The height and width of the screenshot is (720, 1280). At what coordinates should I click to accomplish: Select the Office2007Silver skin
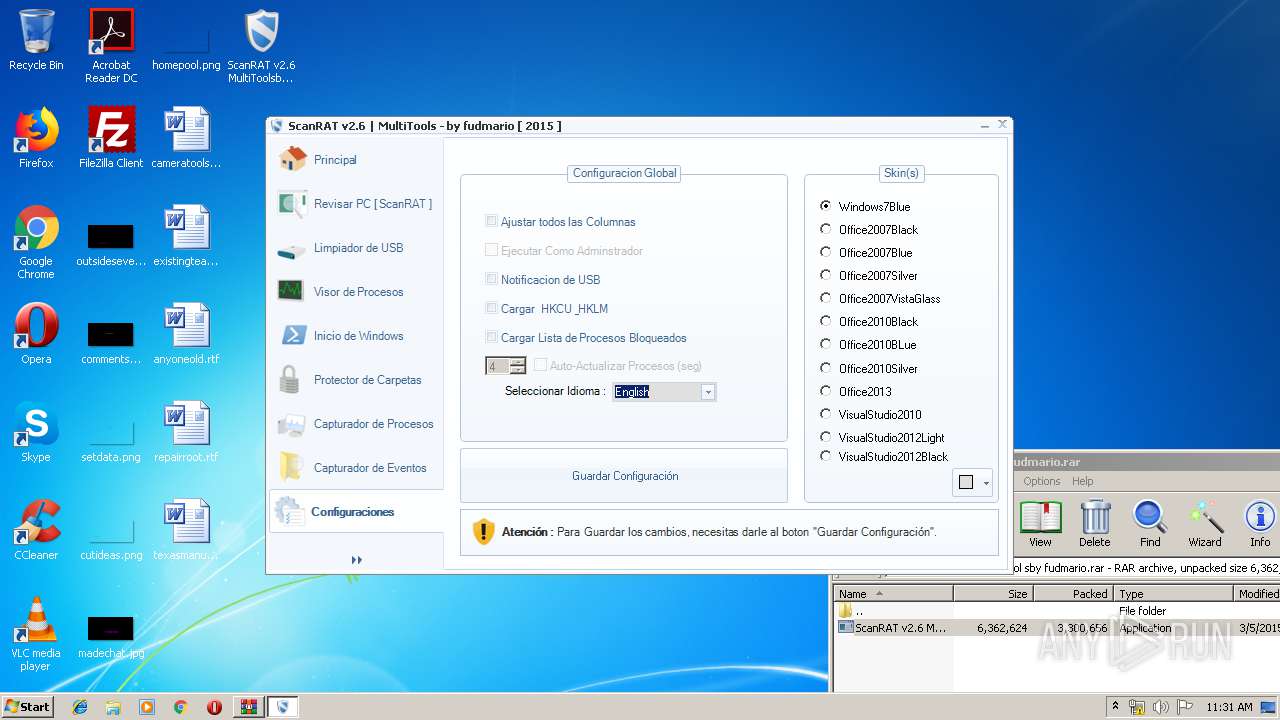click(825, 275)
